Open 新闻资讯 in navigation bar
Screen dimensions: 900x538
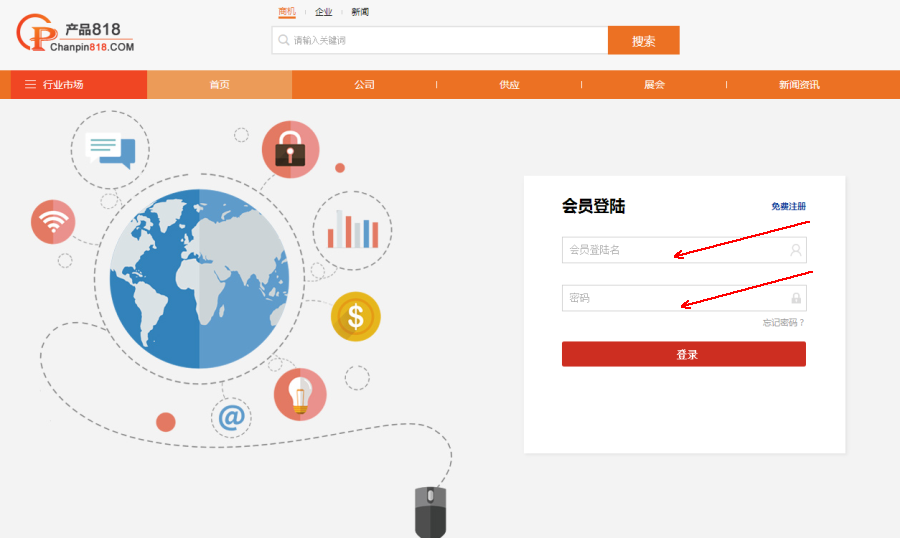(x=798, y=85)
